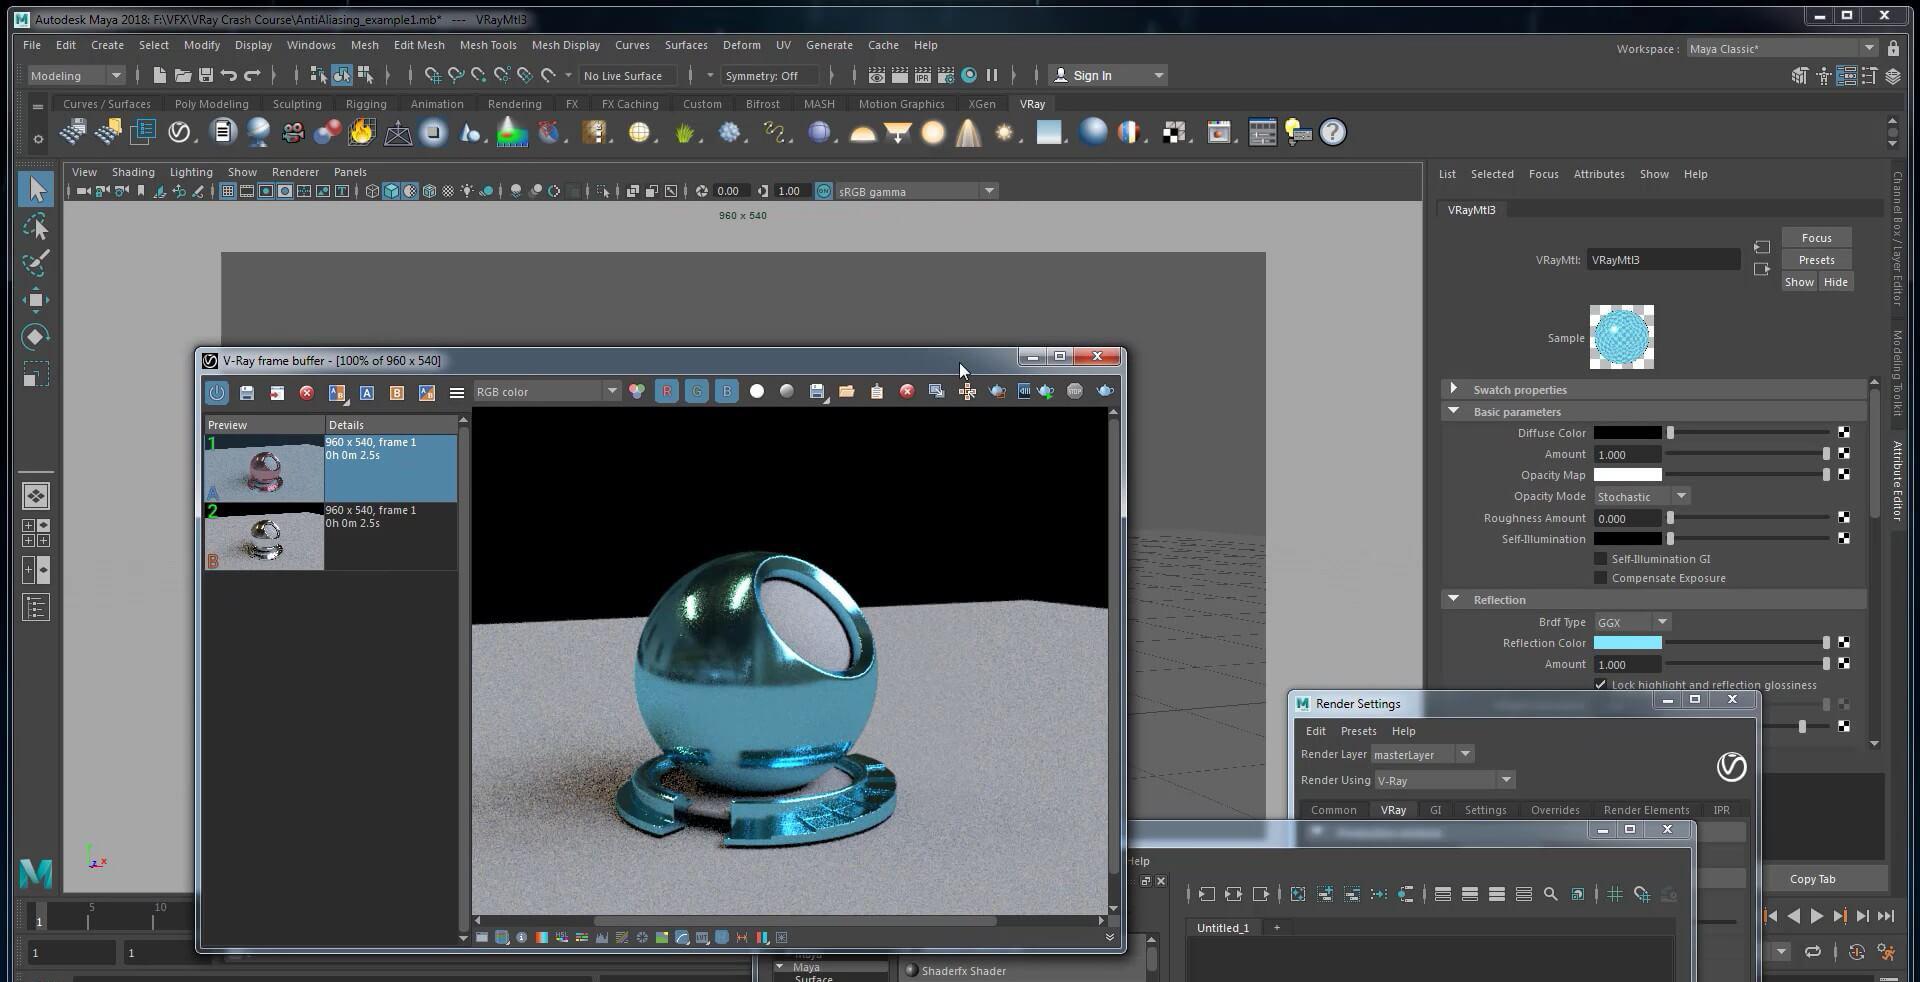The height and width of the screenshot is (982, 1920).
Task: Click the V-Ray dome light shelf icon
Action: [863, 132]
